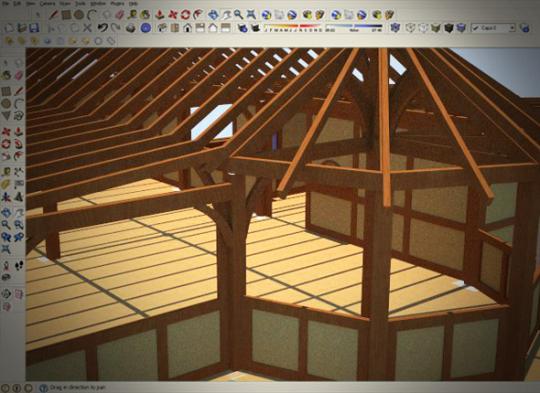Select the Zoom magnifier in top toolbar
This screenshot has width=540, height=393.
coord(238,15)
